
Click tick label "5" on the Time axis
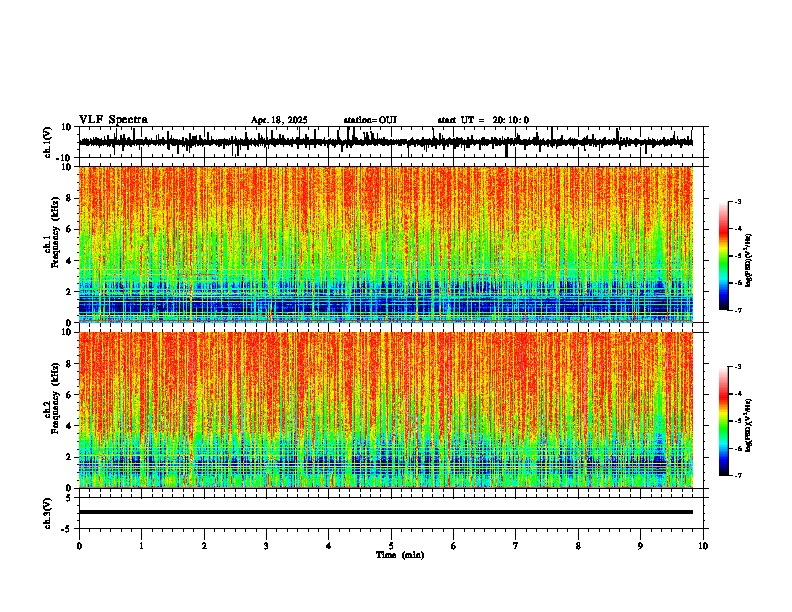tap(391, 546)
